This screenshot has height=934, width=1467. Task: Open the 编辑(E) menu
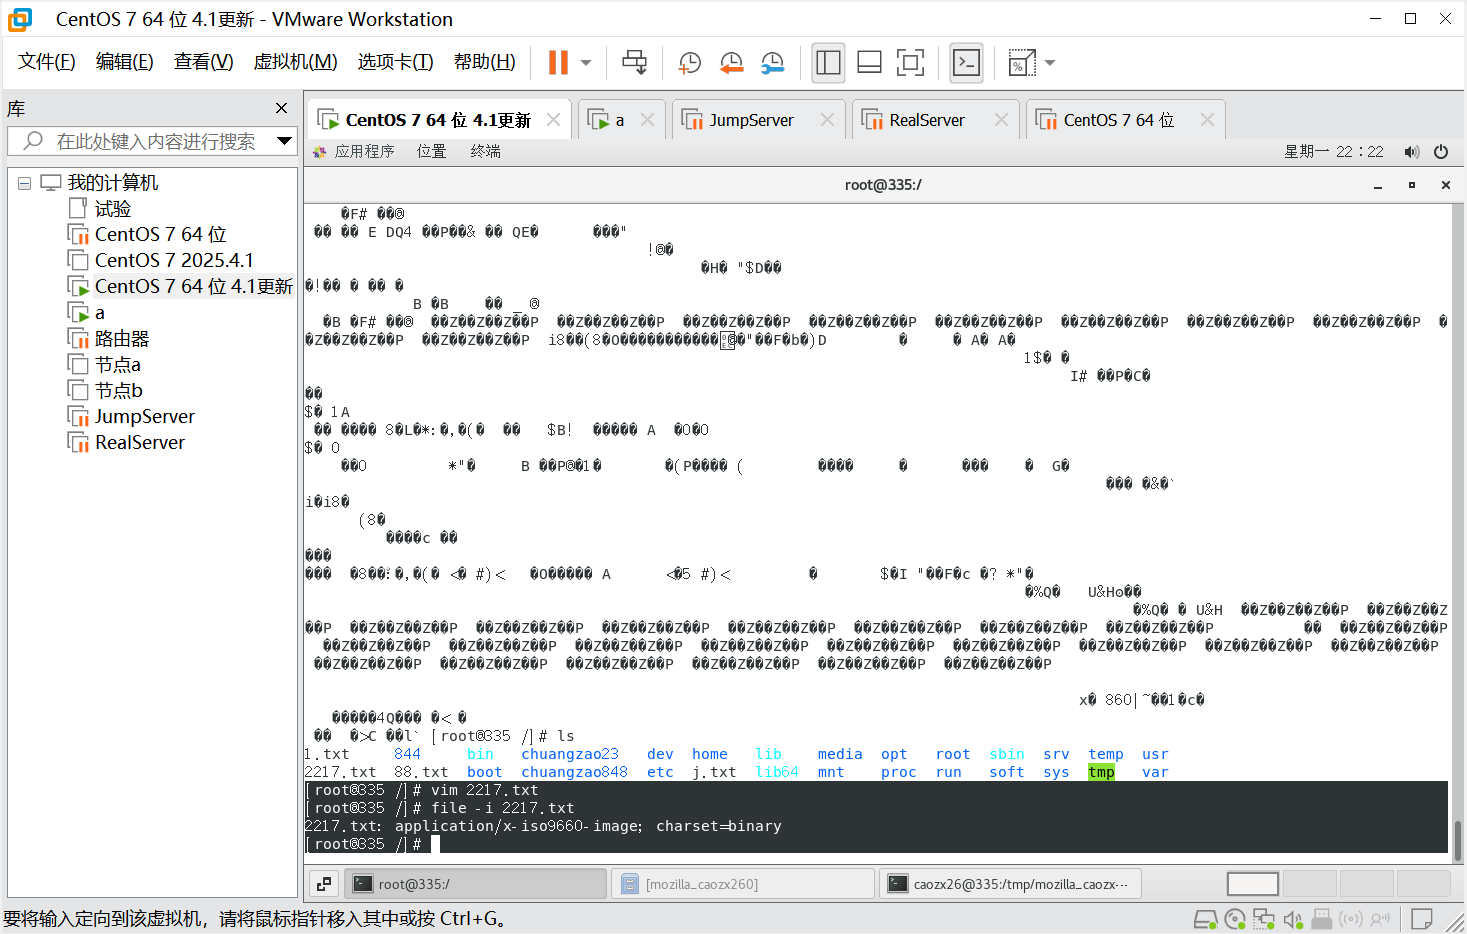pos(125,62)
